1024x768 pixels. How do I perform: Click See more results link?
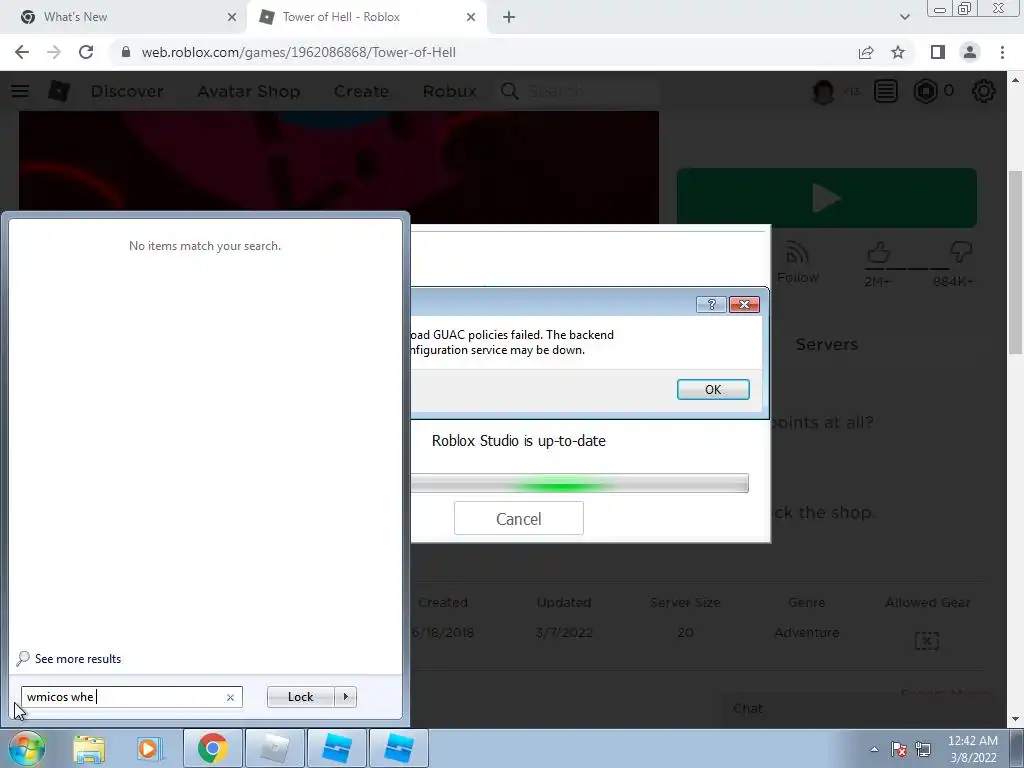coord(78,659)
